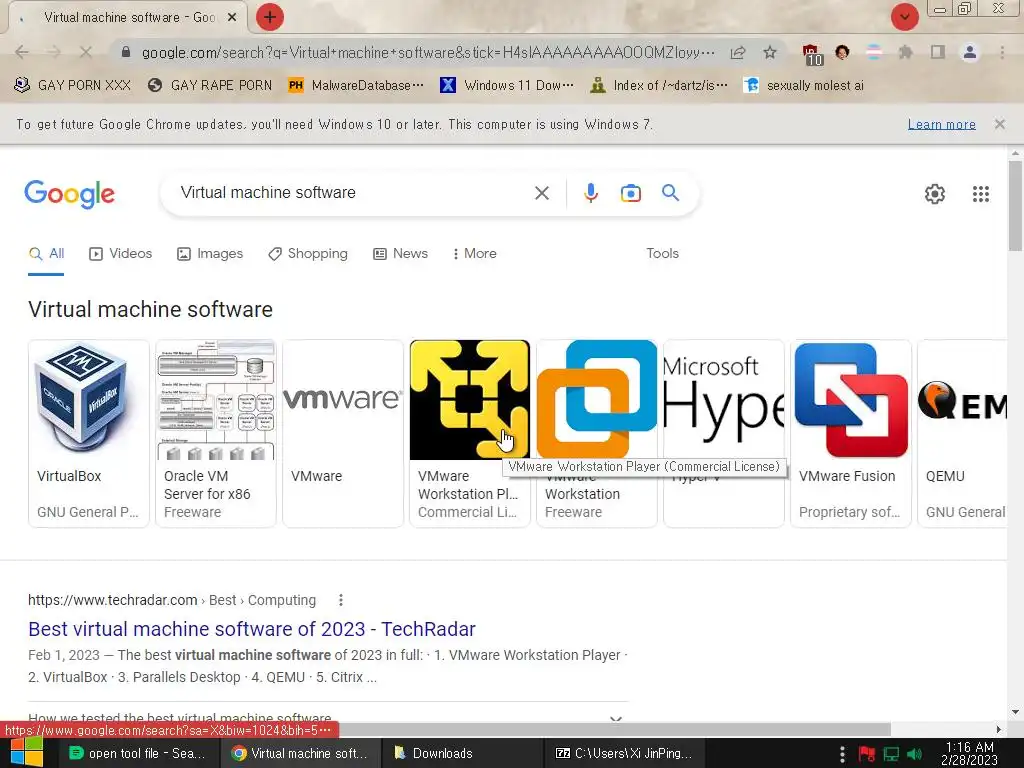Open the Microsoft Hyper-V card
Image resolution: width=1024 pixels, height=768 pixels.
pyautogui.click(x=724, y=433)
